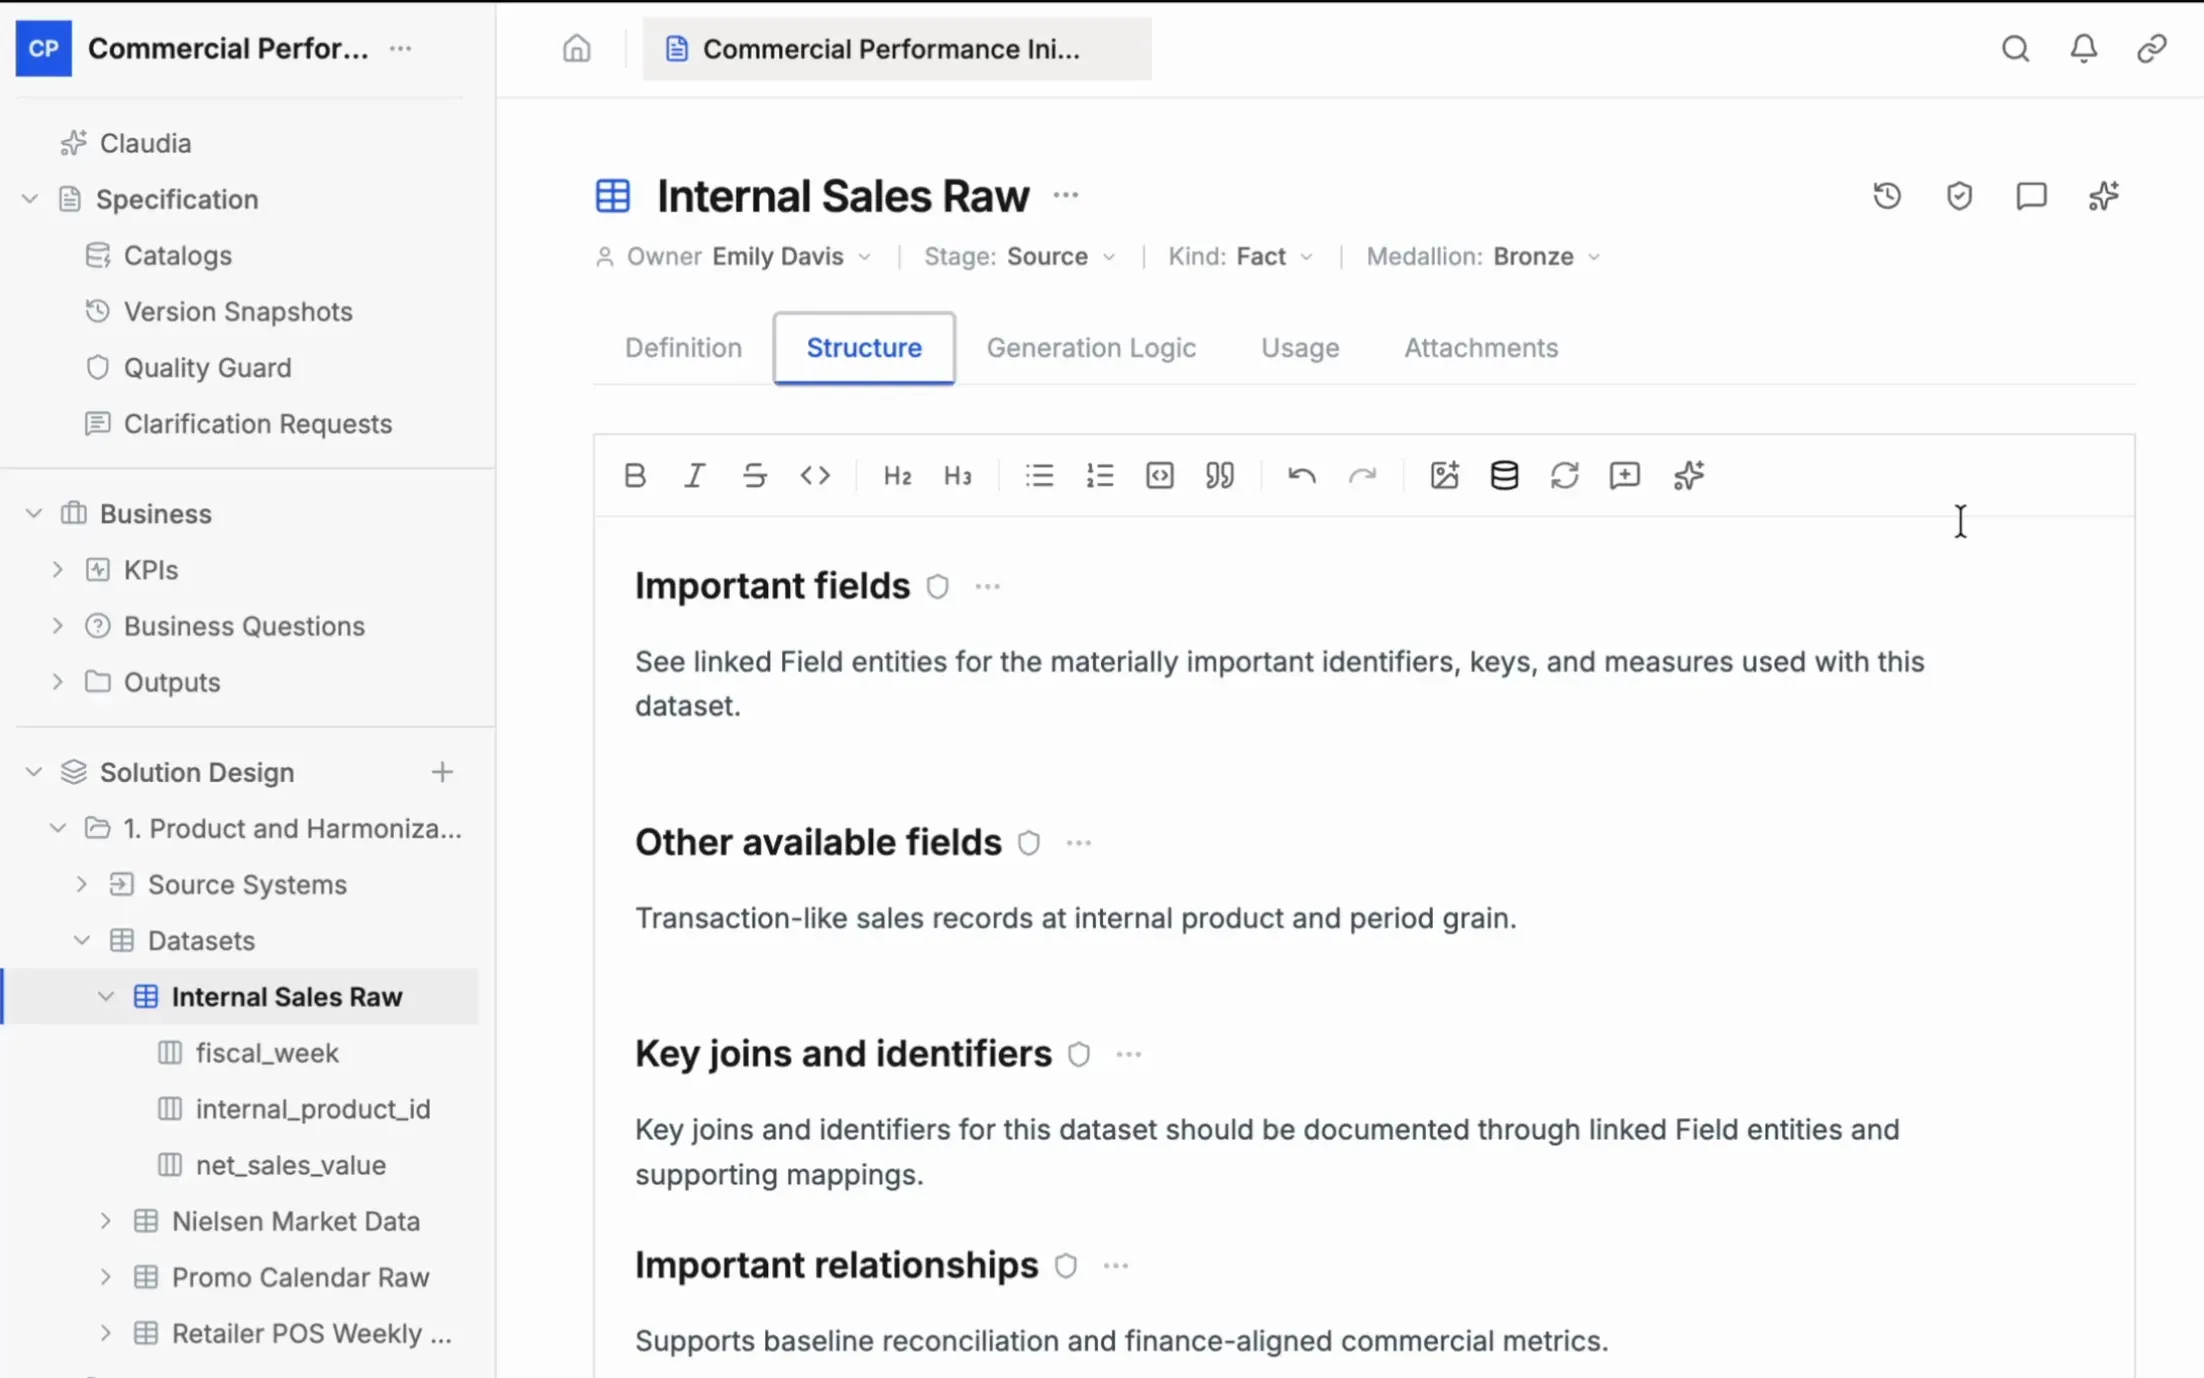The width and height of the screenshot is (2204, 1378).
Task: Toggle inline code formatting
Action: pyautogui.click(x=815, y=475)
